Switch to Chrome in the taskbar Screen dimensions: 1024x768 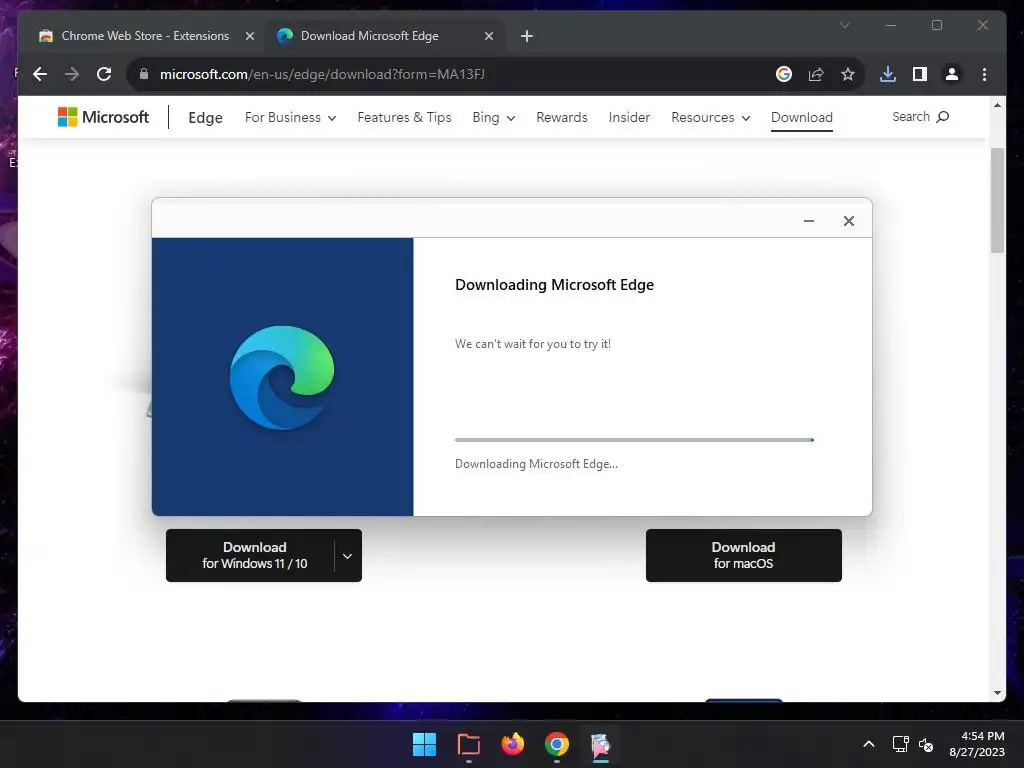556,744
